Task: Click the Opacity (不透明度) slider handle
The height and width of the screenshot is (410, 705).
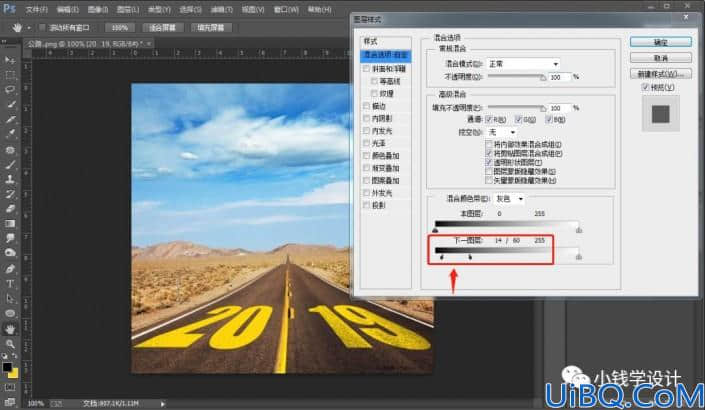Action: coord(543,78)
